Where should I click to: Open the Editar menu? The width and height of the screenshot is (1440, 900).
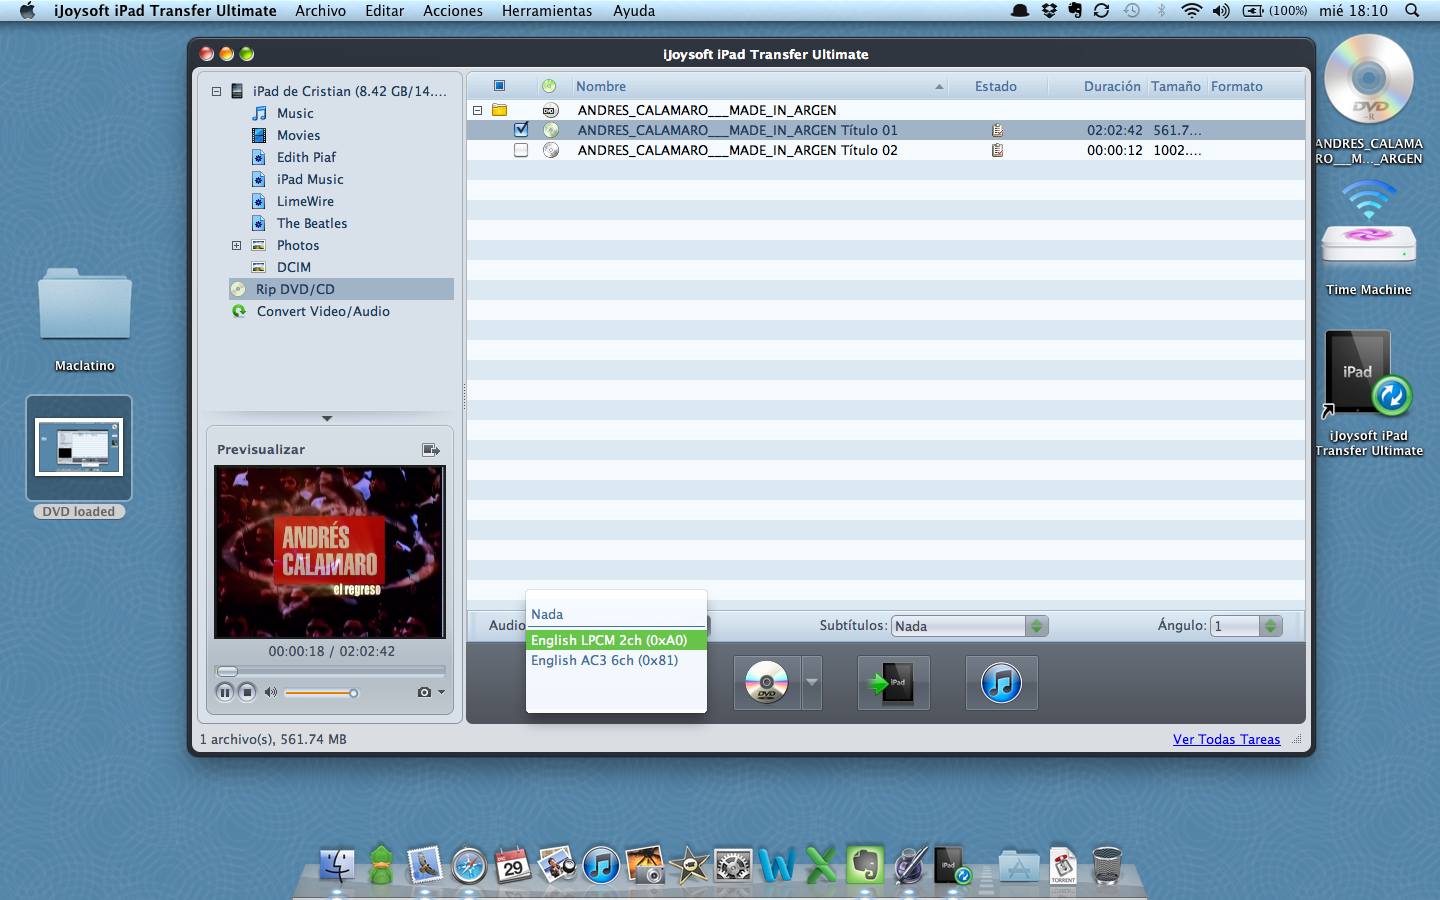pyautogui.click(x=384, y=11)
